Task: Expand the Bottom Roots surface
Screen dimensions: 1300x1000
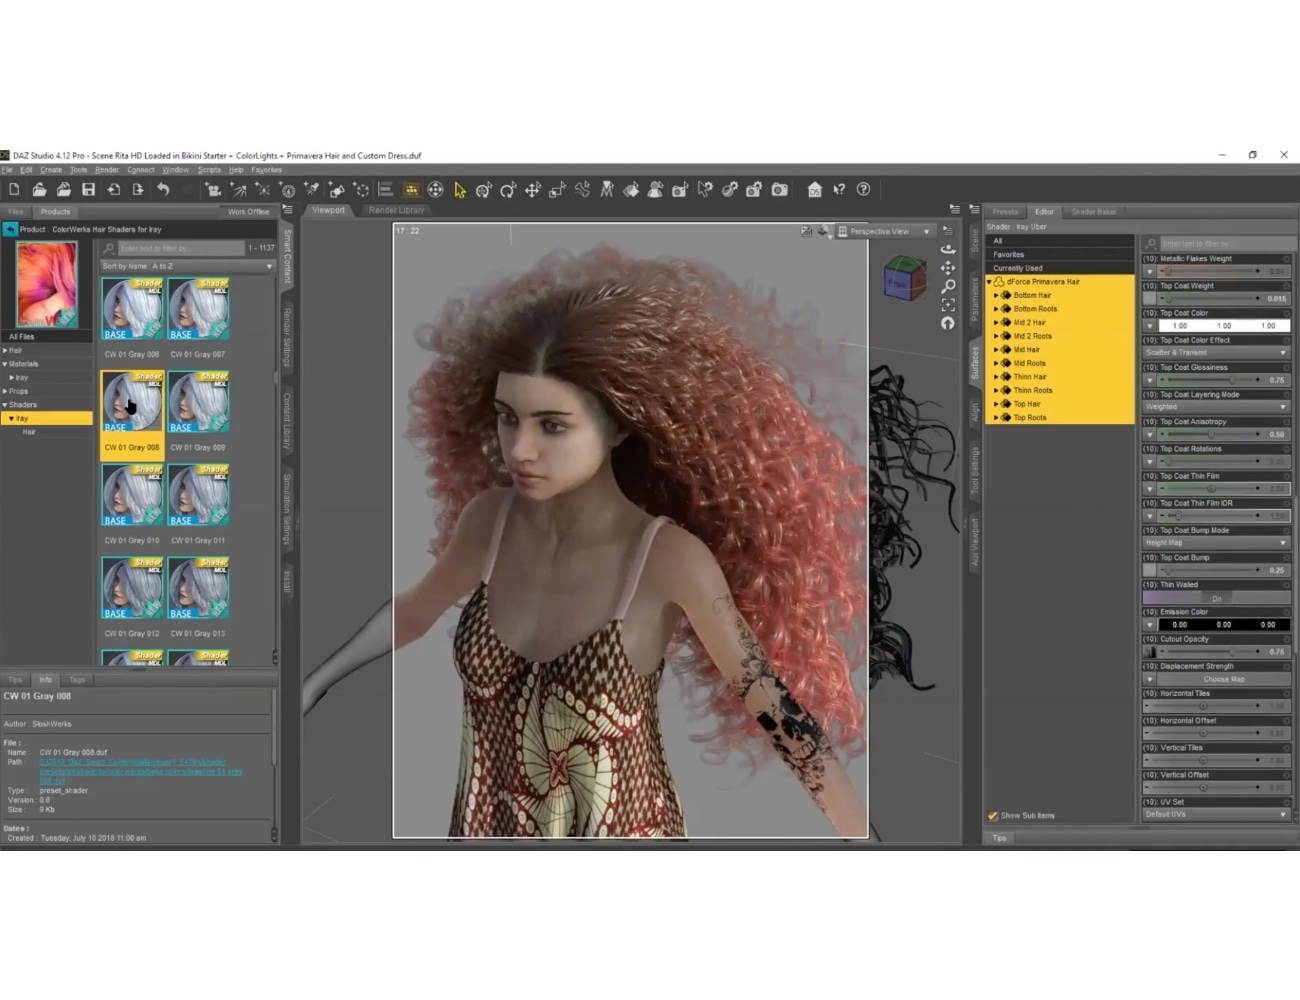Action: (996, 309)
